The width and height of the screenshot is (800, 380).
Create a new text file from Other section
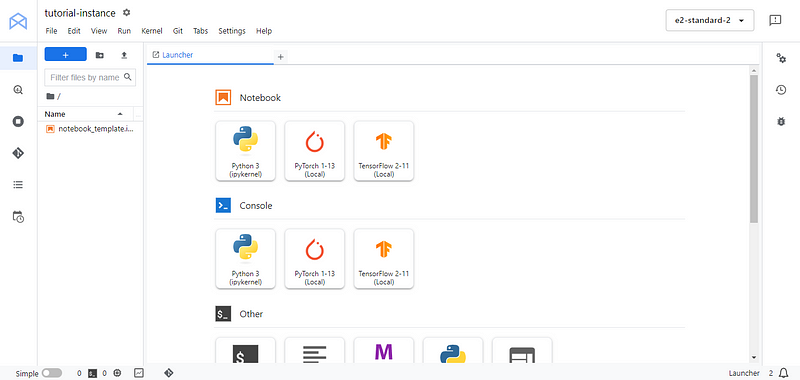tap(315, 351)
